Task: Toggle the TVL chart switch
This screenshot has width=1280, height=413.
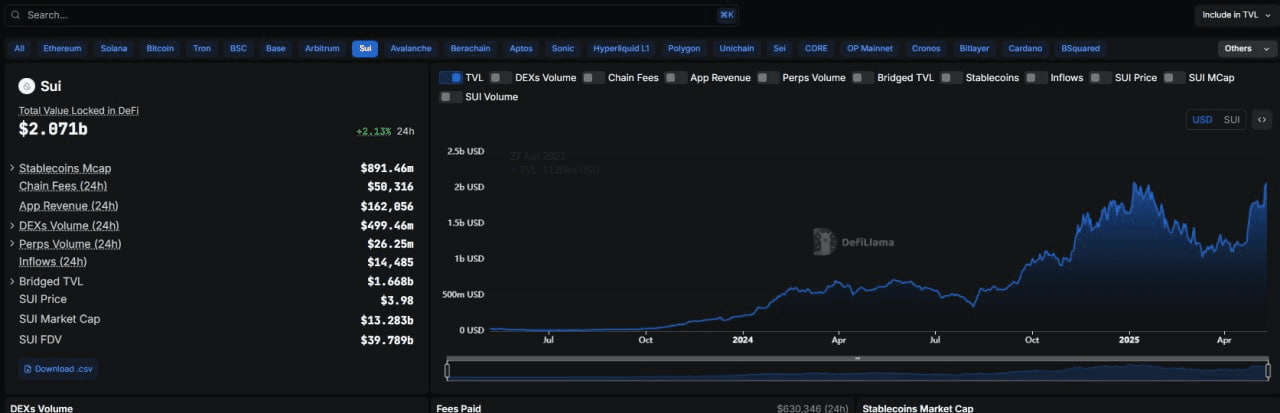Action: tap(450, 77)
